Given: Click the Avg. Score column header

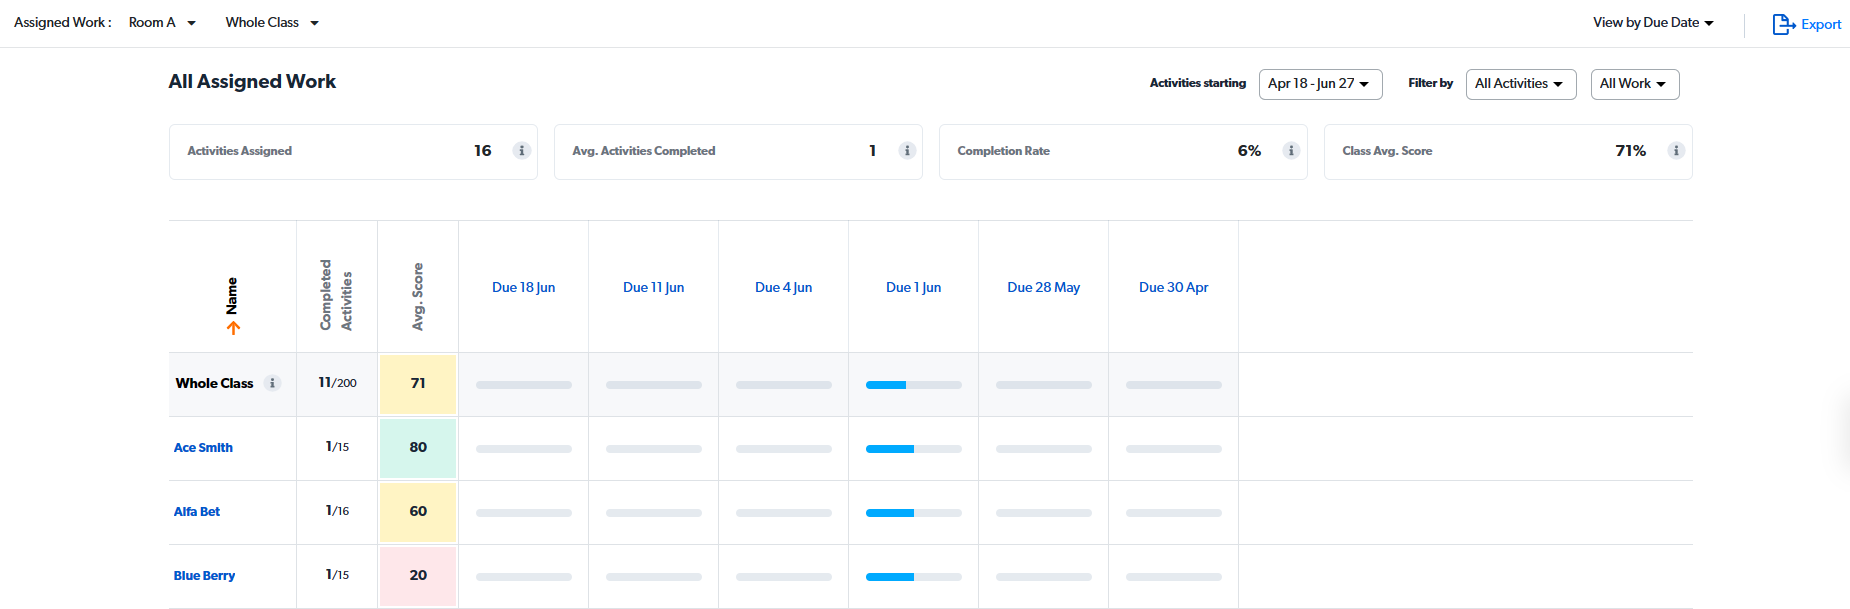Looking at the screenshot, I should [x=418, y=297].
